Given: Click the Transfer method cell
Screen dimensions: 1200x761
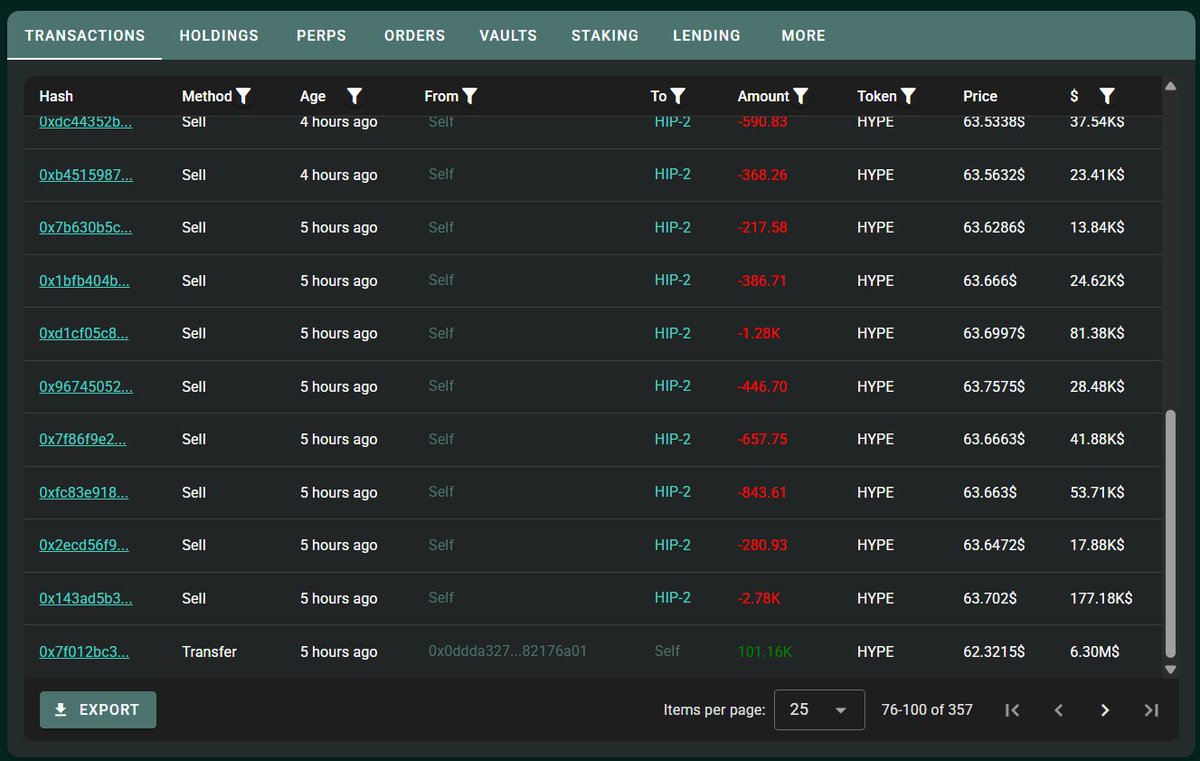Looking at the screenshot, I should (209, 652).
